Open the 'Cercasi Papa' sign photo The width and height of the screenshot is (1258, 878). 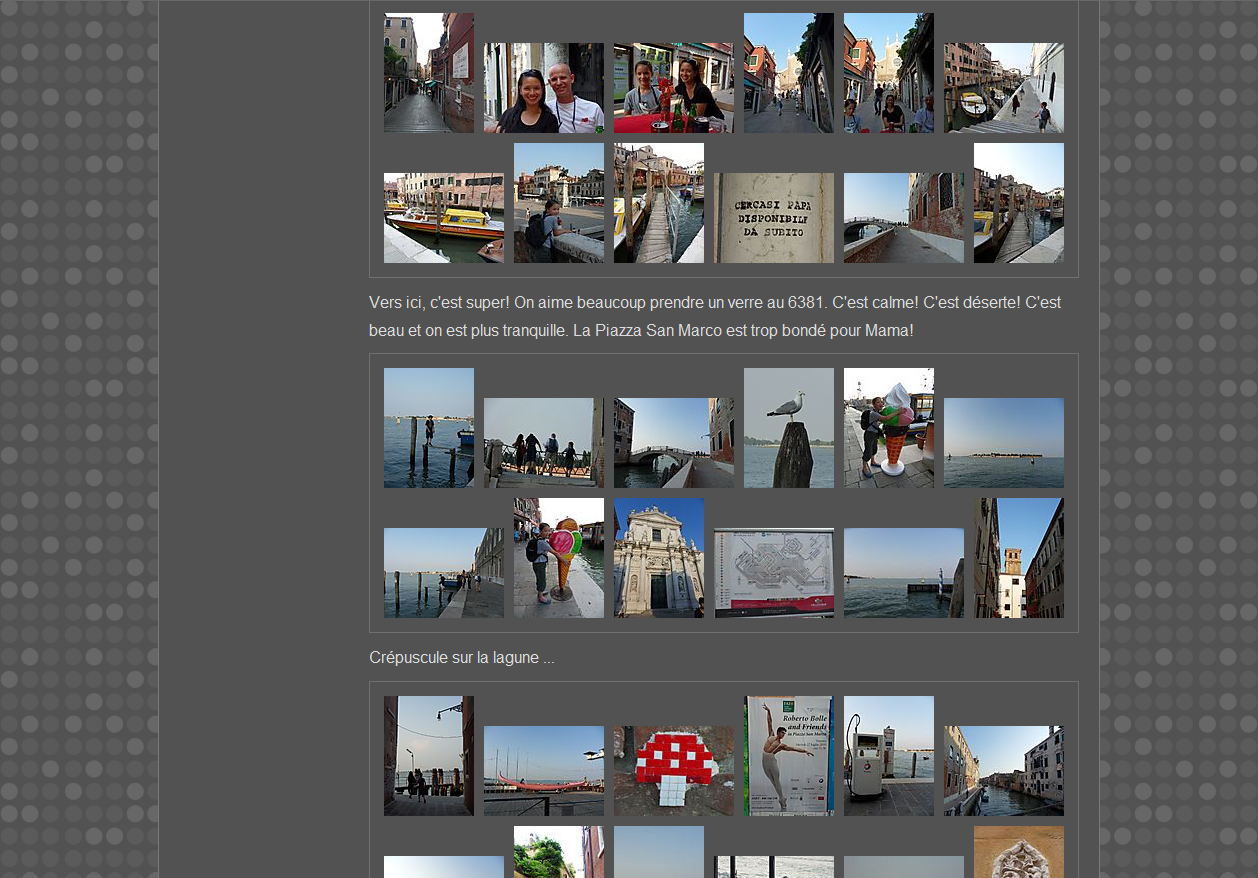tap(773, 218)
